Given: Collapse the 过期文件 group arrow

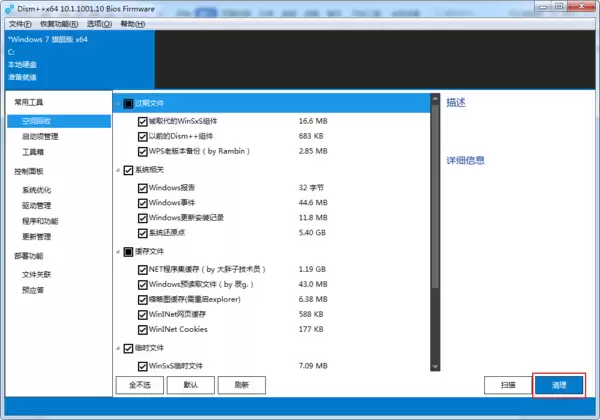Looking at the screenshot, I should (x=118, y=104).
